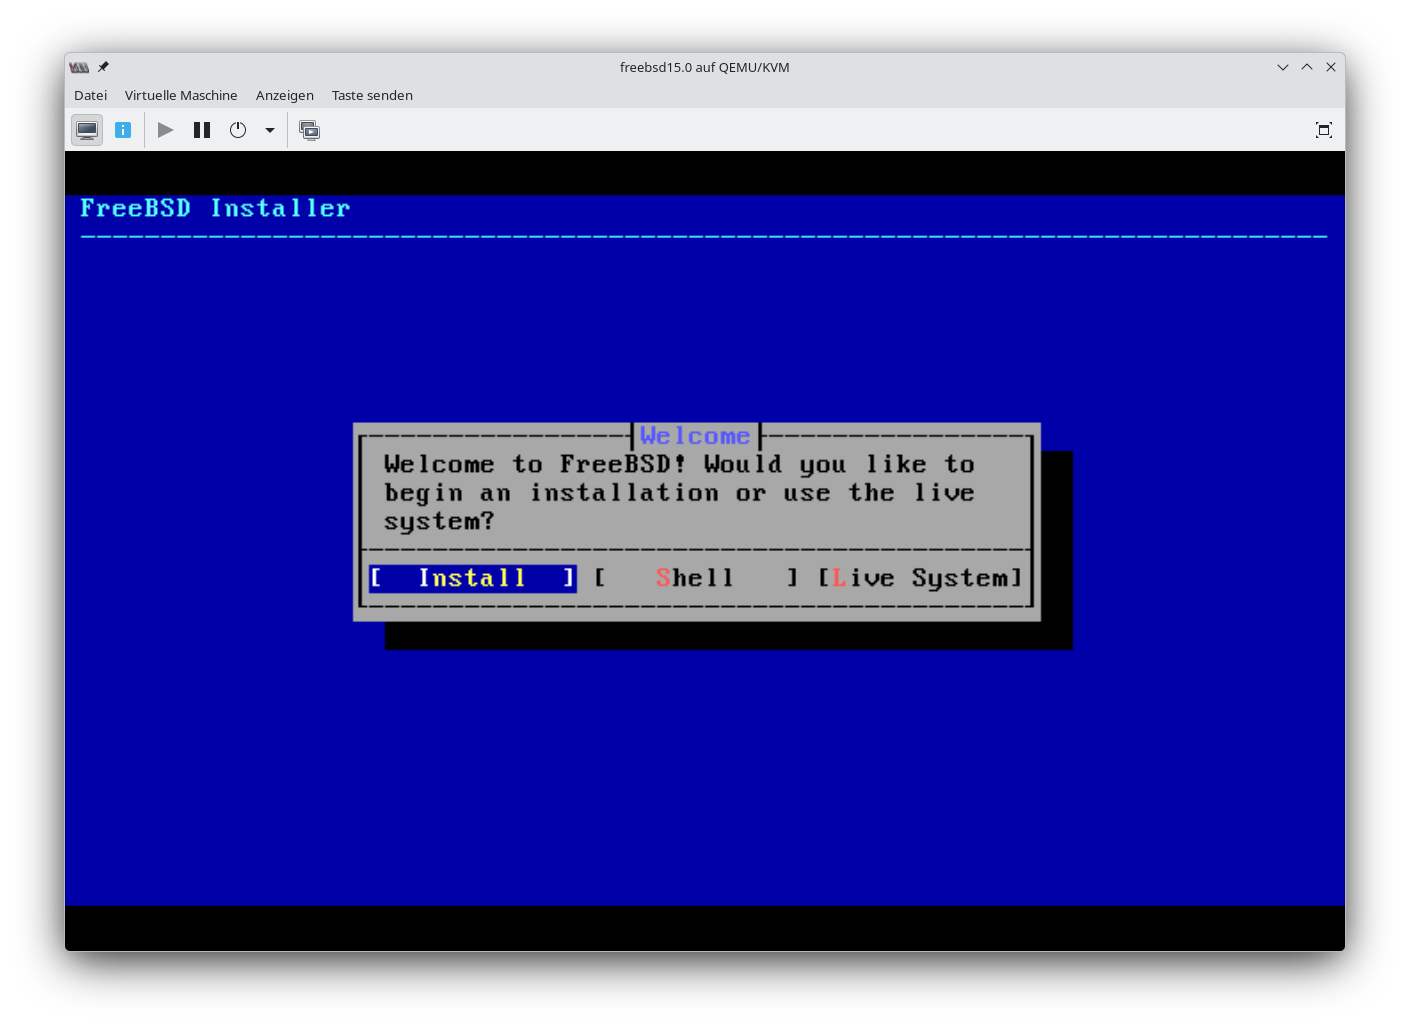Choose Install in the Welcome dialog
Screen dimensions: 1410x1028
point(472,578)
